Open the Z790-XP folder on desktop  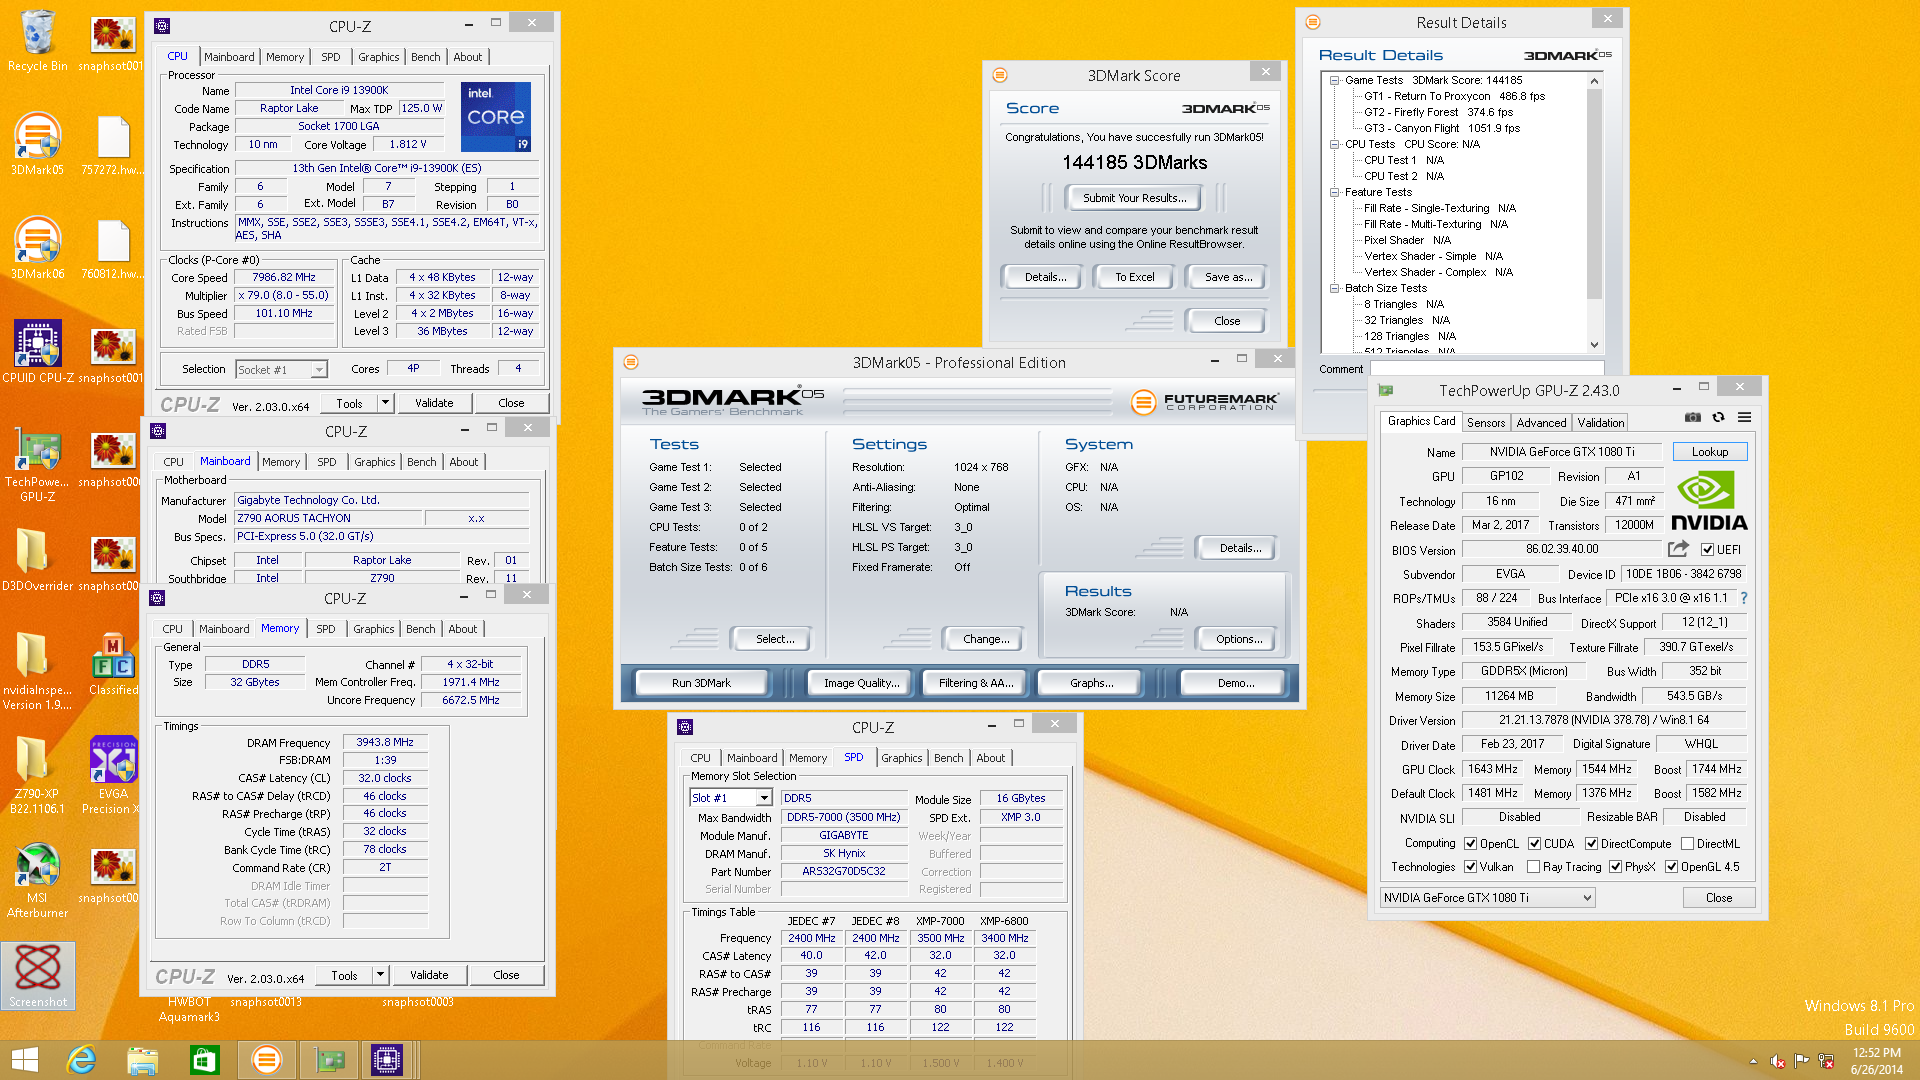pos(38,776)
